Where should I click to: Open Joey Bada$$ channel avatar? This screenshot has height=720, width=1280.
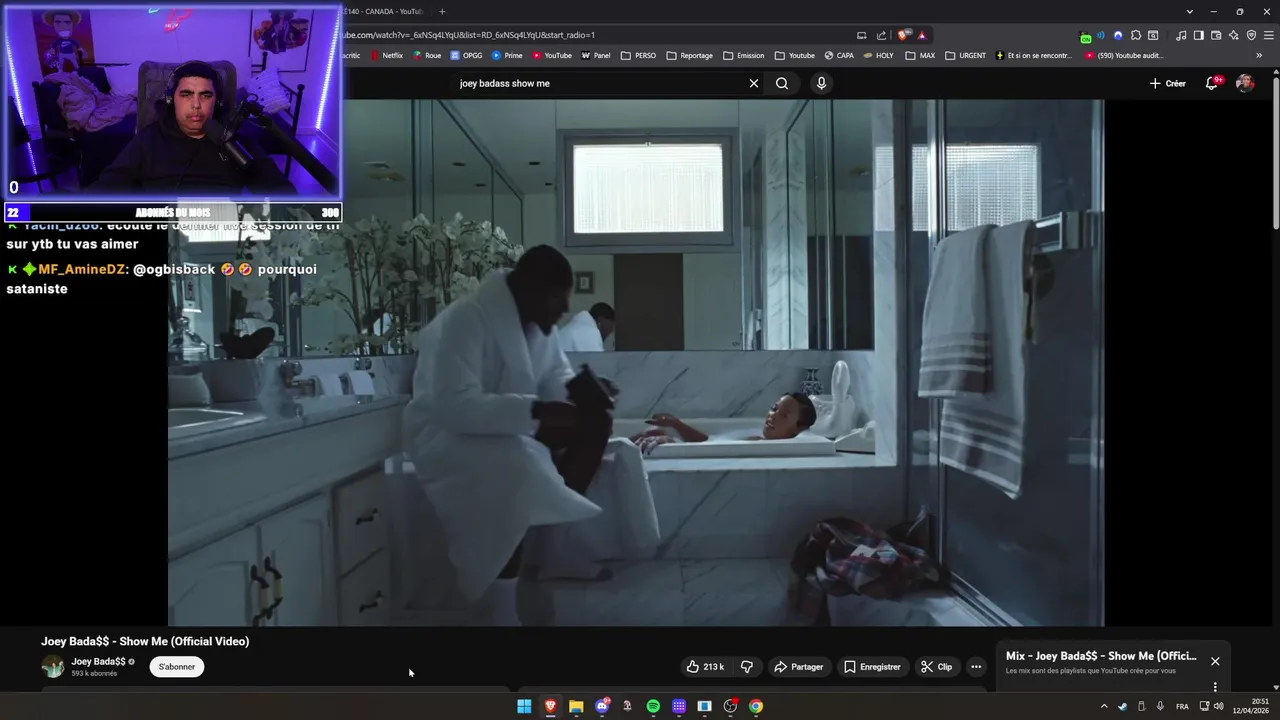[x=53, y=667]
